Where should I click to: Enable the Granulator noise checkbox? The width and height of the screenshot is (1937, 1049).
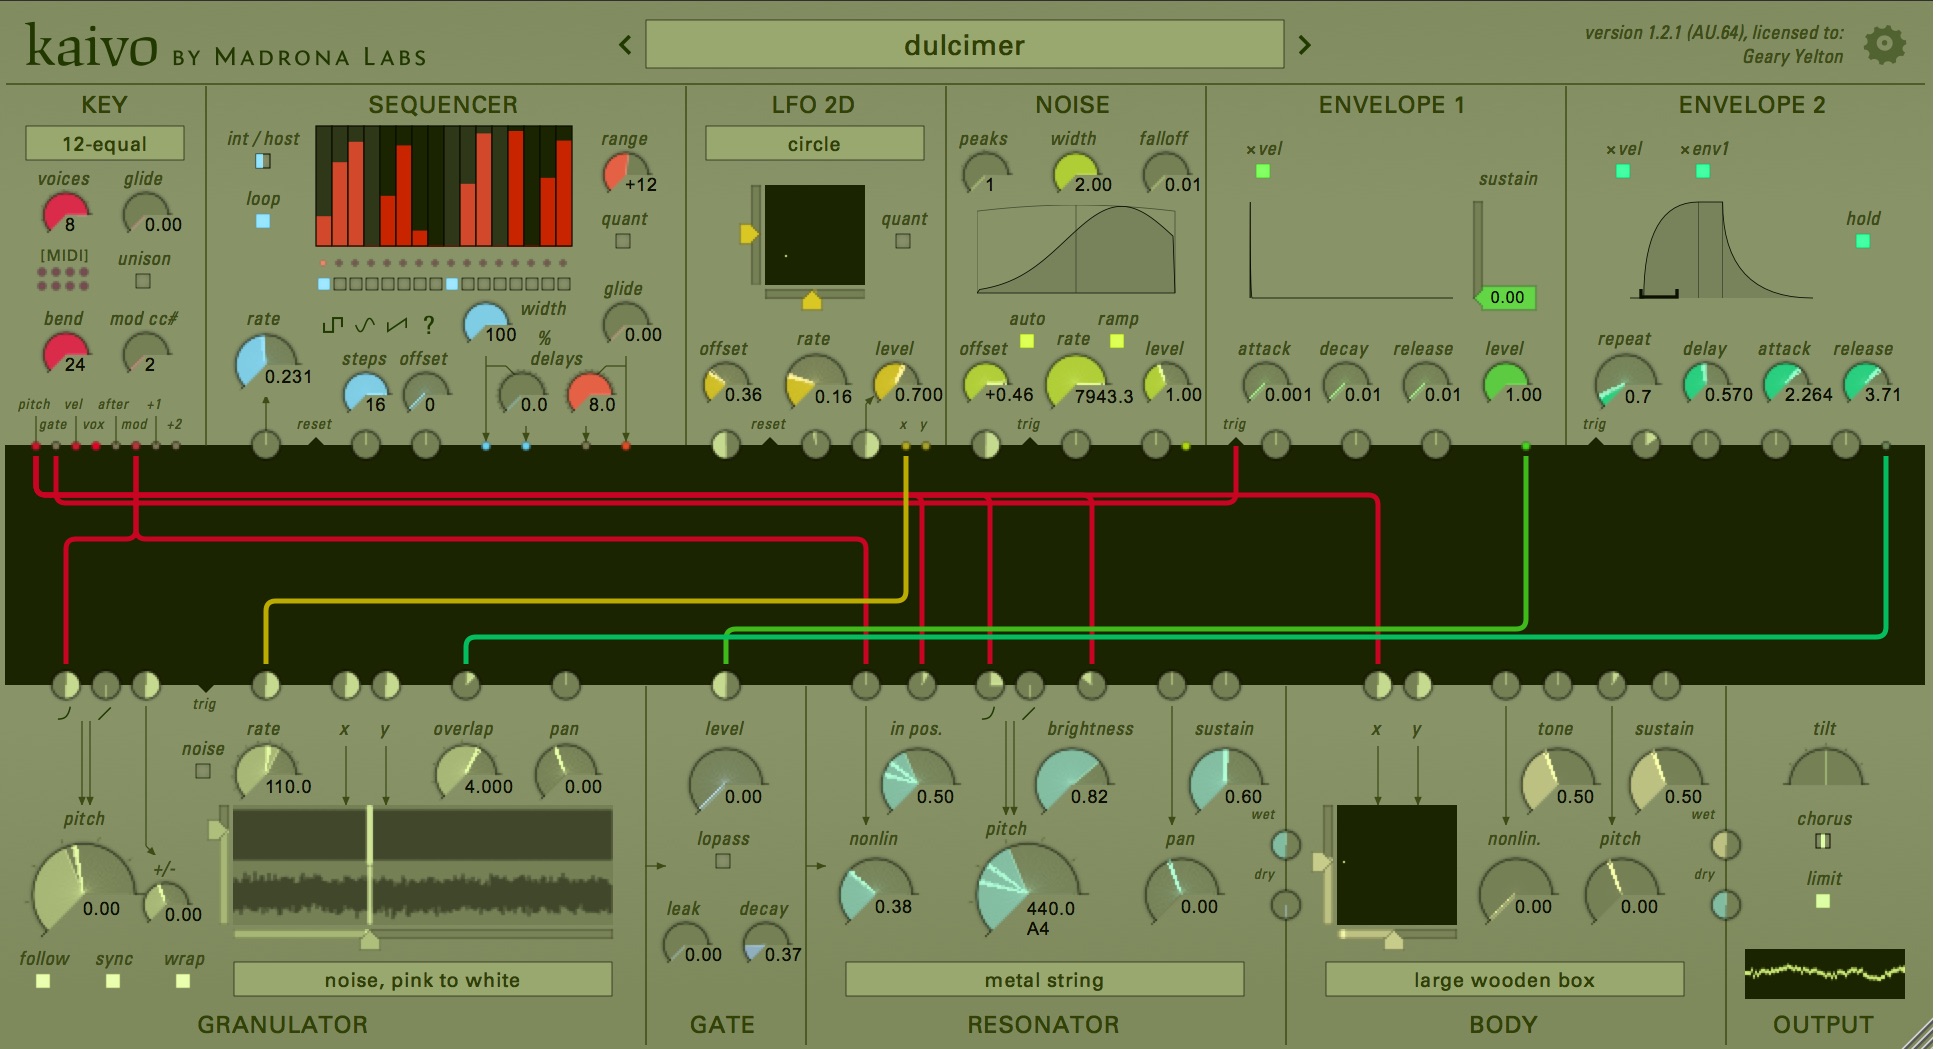click(203, 771)
